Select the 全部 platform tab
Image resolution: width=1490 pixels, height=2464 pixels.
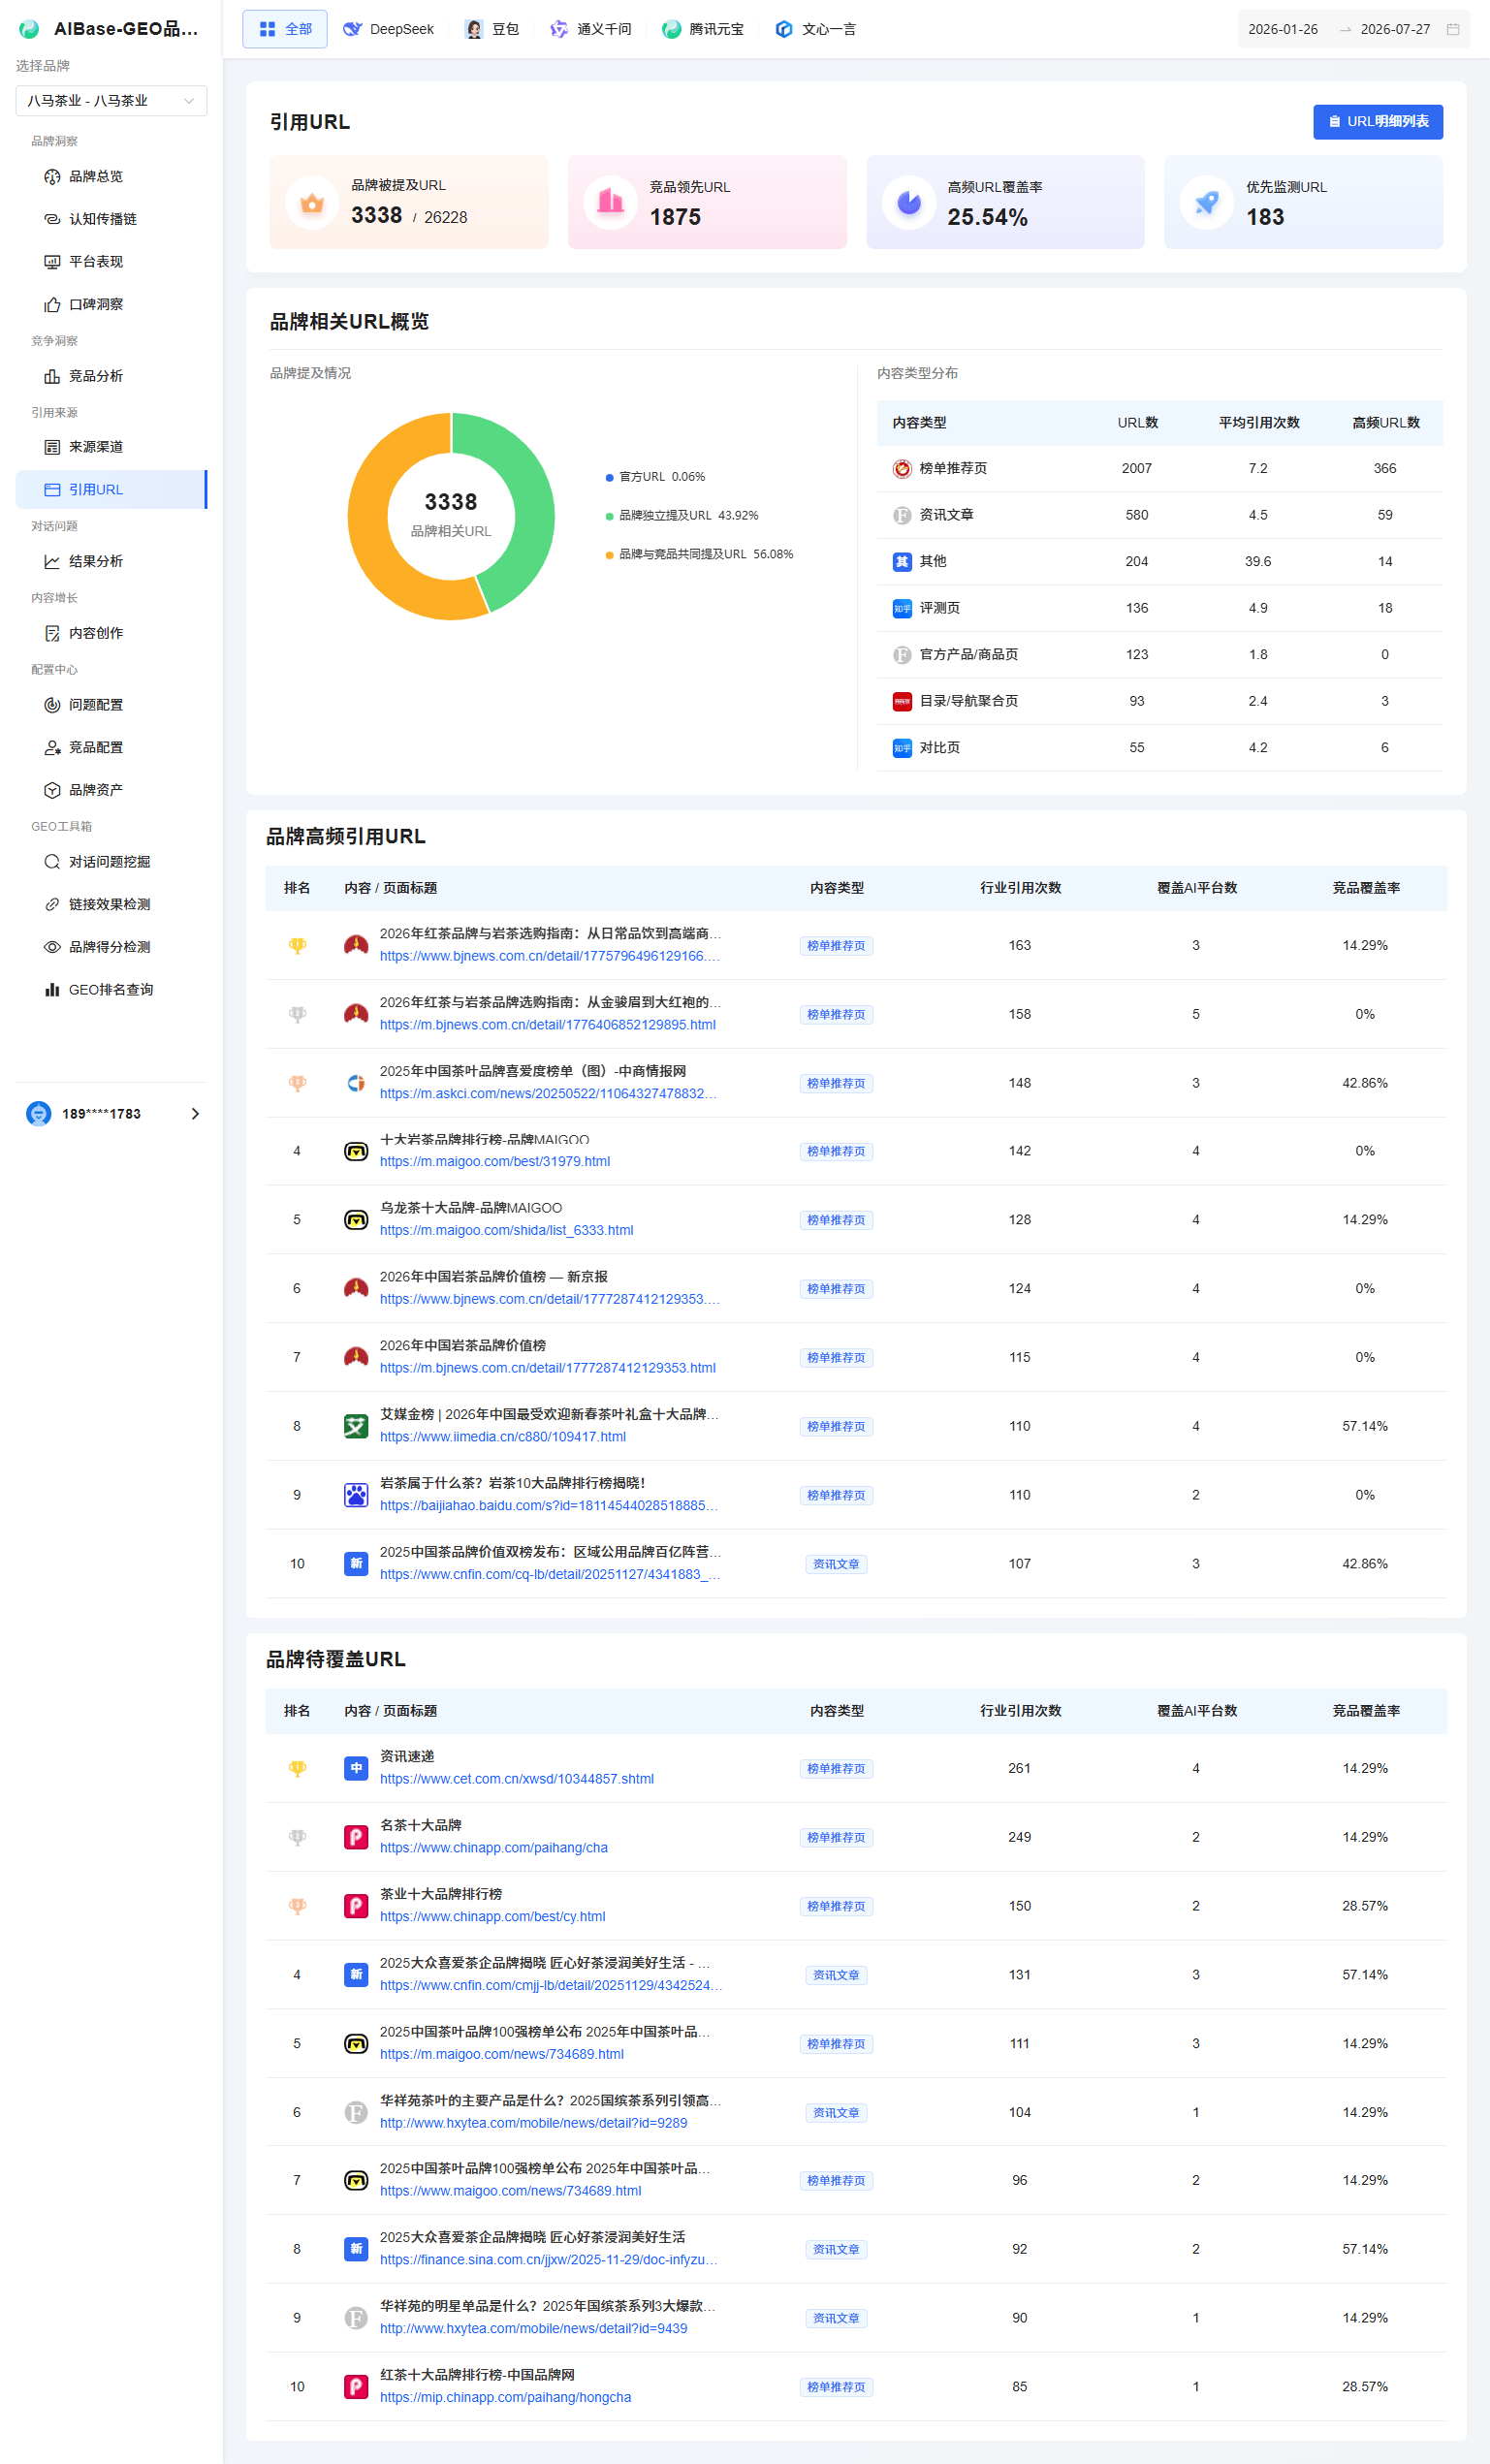click(x=285, y=29)
